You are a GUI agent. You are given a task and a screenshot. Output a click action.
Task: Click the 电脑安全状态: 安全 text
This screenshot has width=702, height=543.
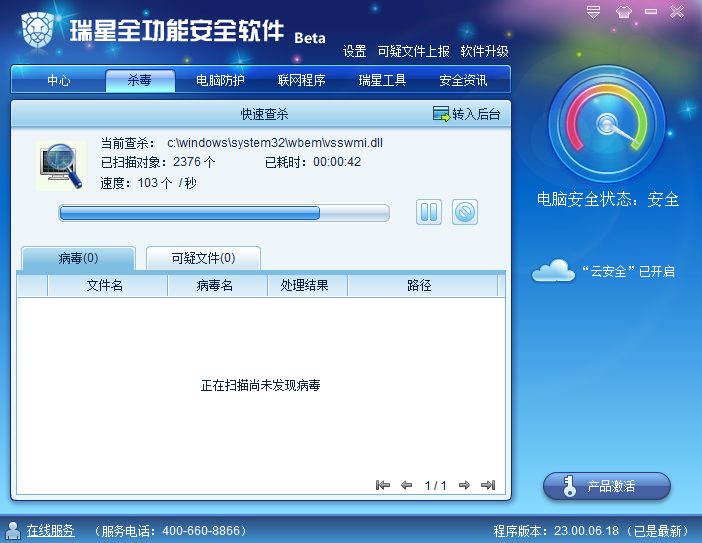[608, 199]
